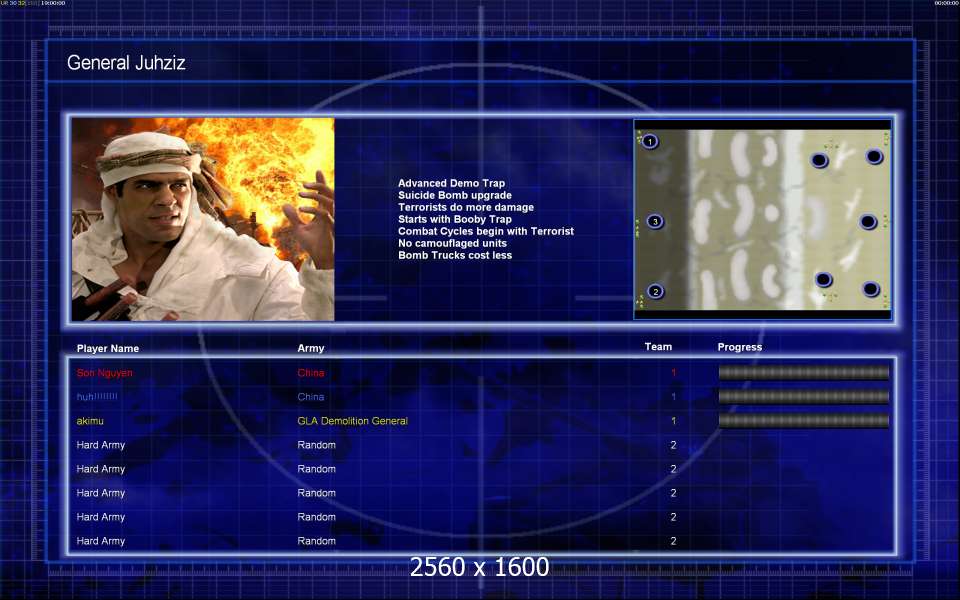Click the map preview thumbnail

(762, 219)
